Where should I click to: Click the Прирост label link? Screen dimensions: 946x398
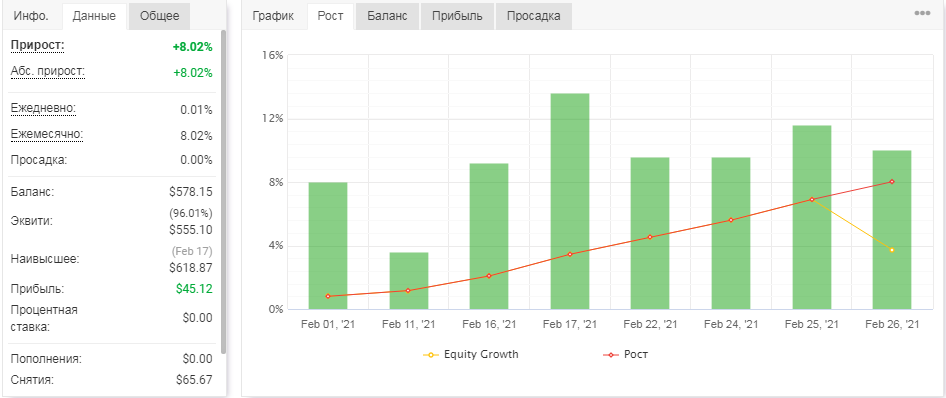(37, 46)
